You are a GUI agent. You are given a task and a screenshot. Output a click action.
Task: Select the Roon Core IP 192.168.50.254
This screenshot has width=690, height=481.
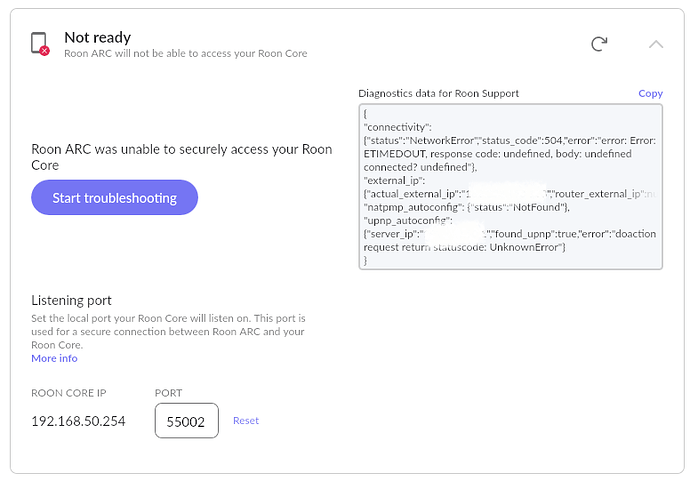point(78,421)
